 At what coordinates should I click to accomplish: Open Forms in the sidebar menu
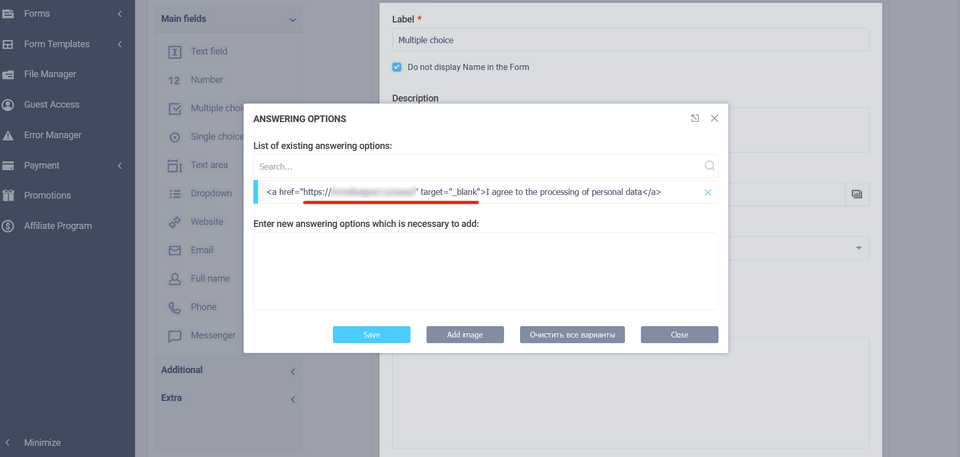point(37,13)
